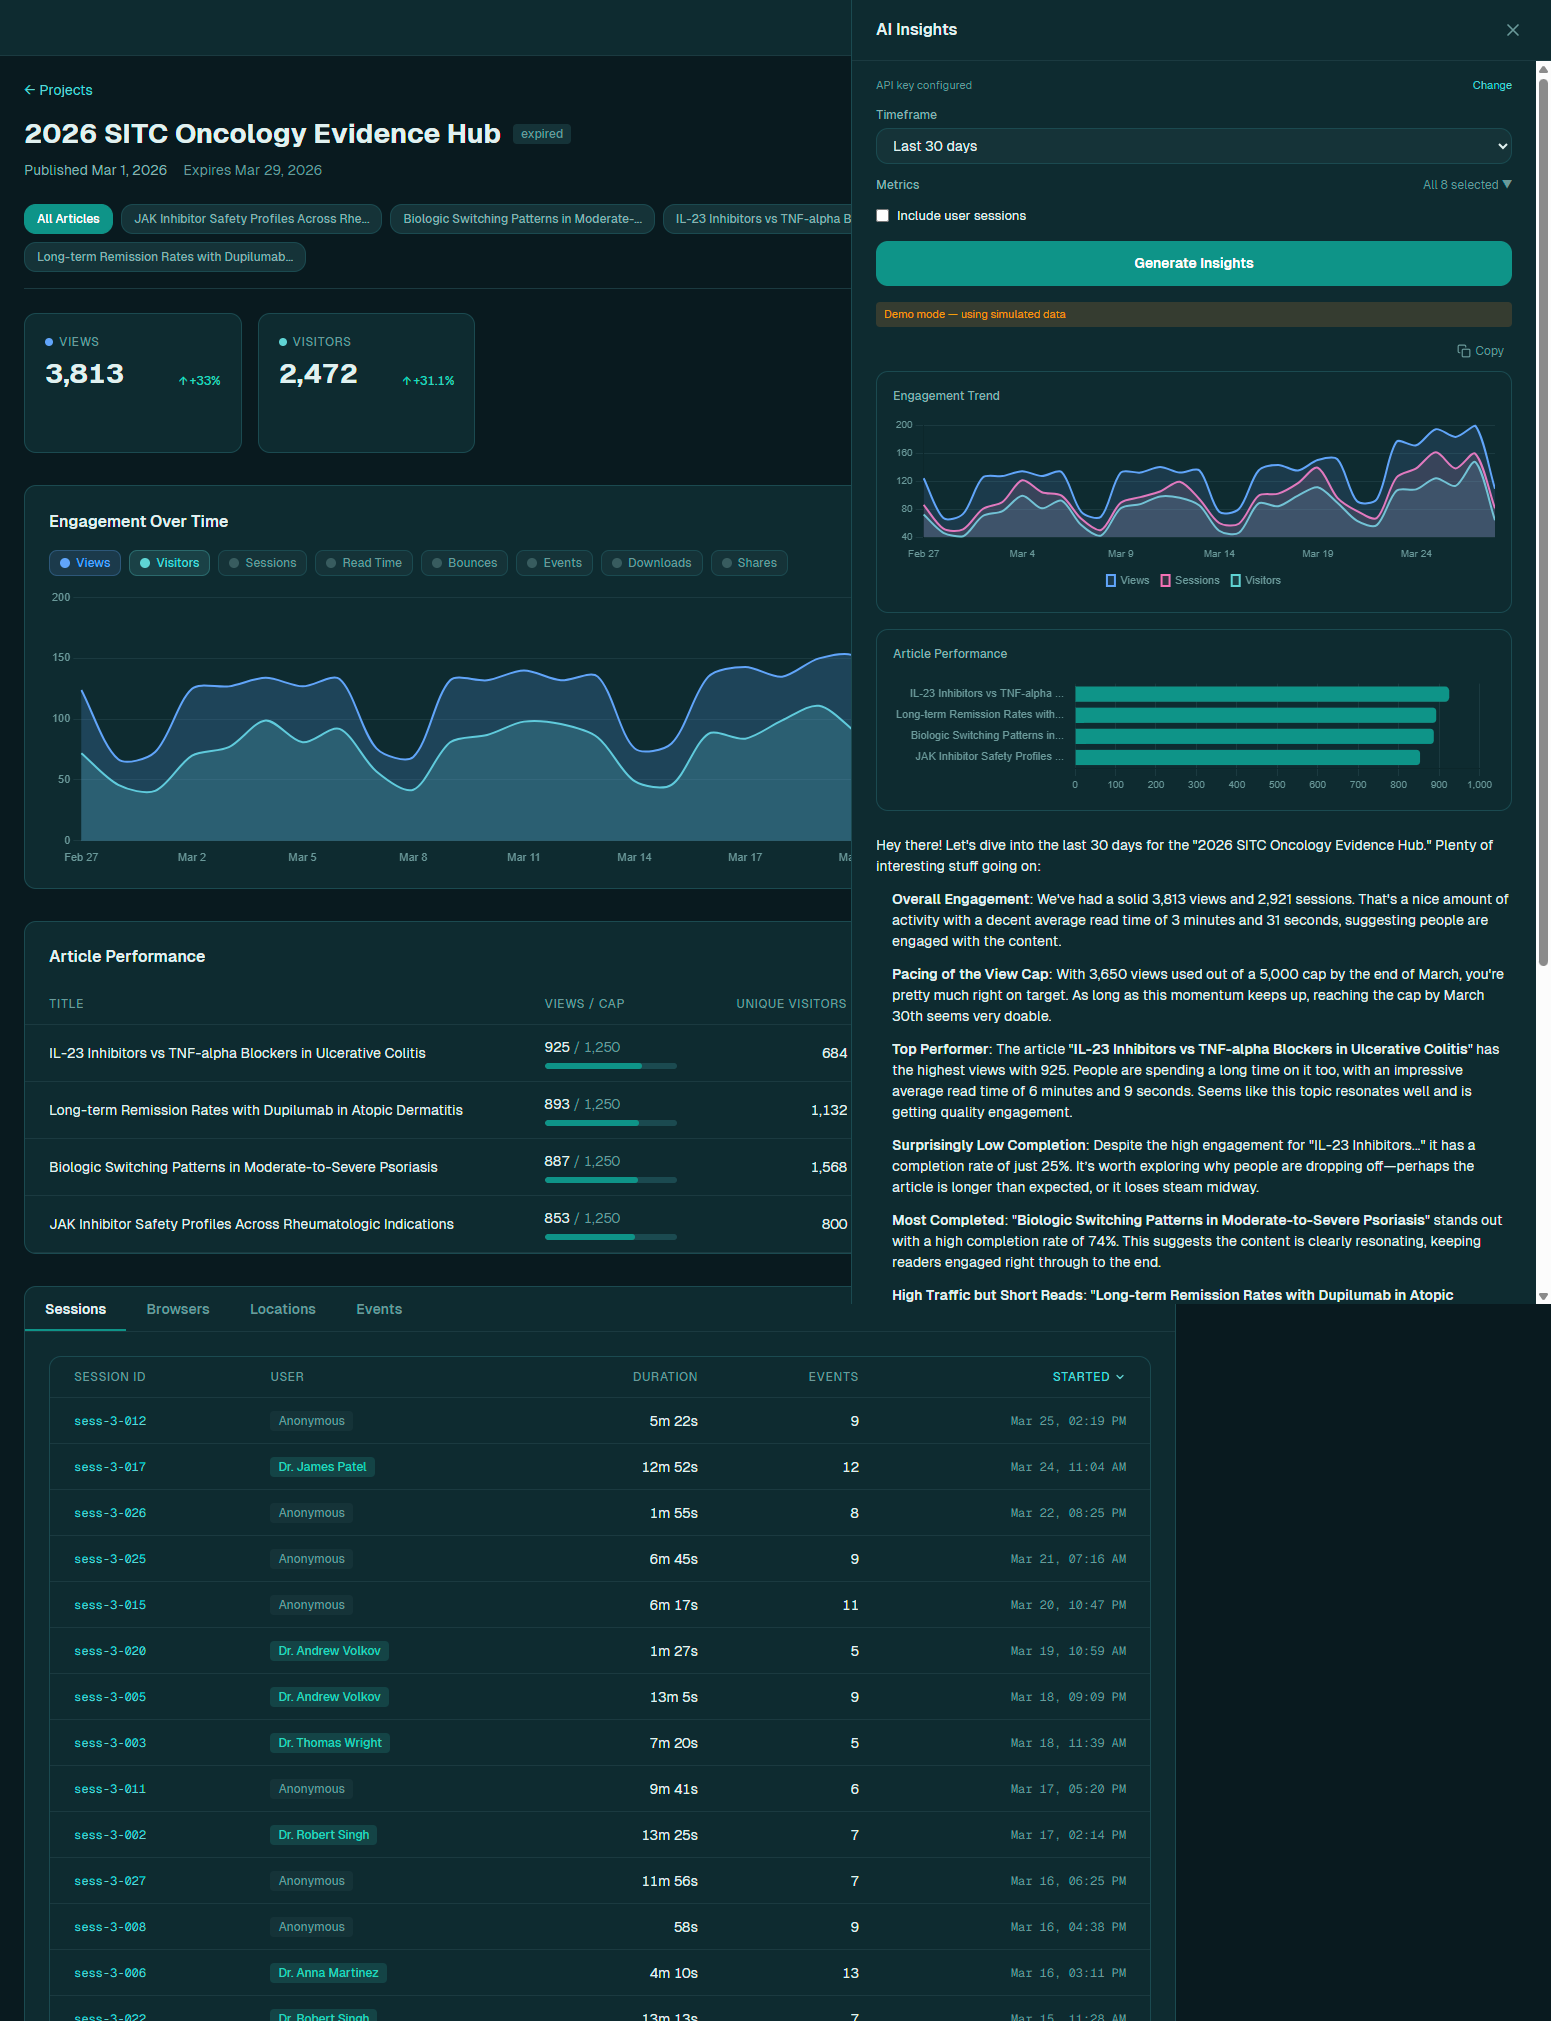Viewport: 1551px width, 2021px height.
Task: Open the Timeframe Last 30 days dropdown
Action: coord(1193,146)
